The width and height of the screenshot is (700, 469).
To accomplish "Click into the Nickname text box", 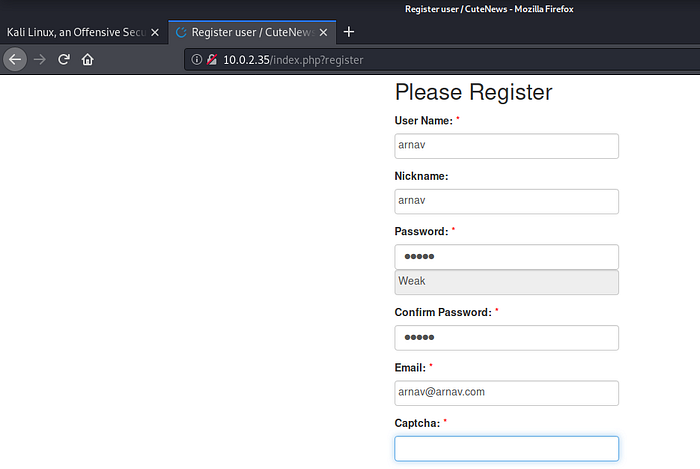I will click(506, 201).
